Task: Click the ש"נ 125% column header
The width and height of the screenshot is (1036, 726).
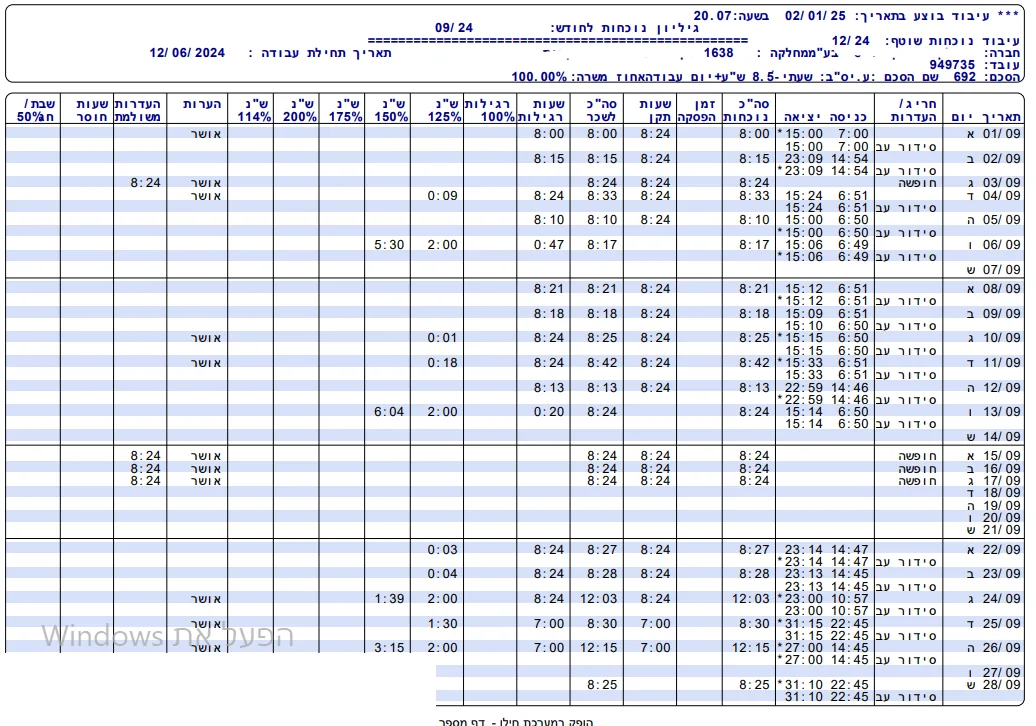Action: [443, 110]
